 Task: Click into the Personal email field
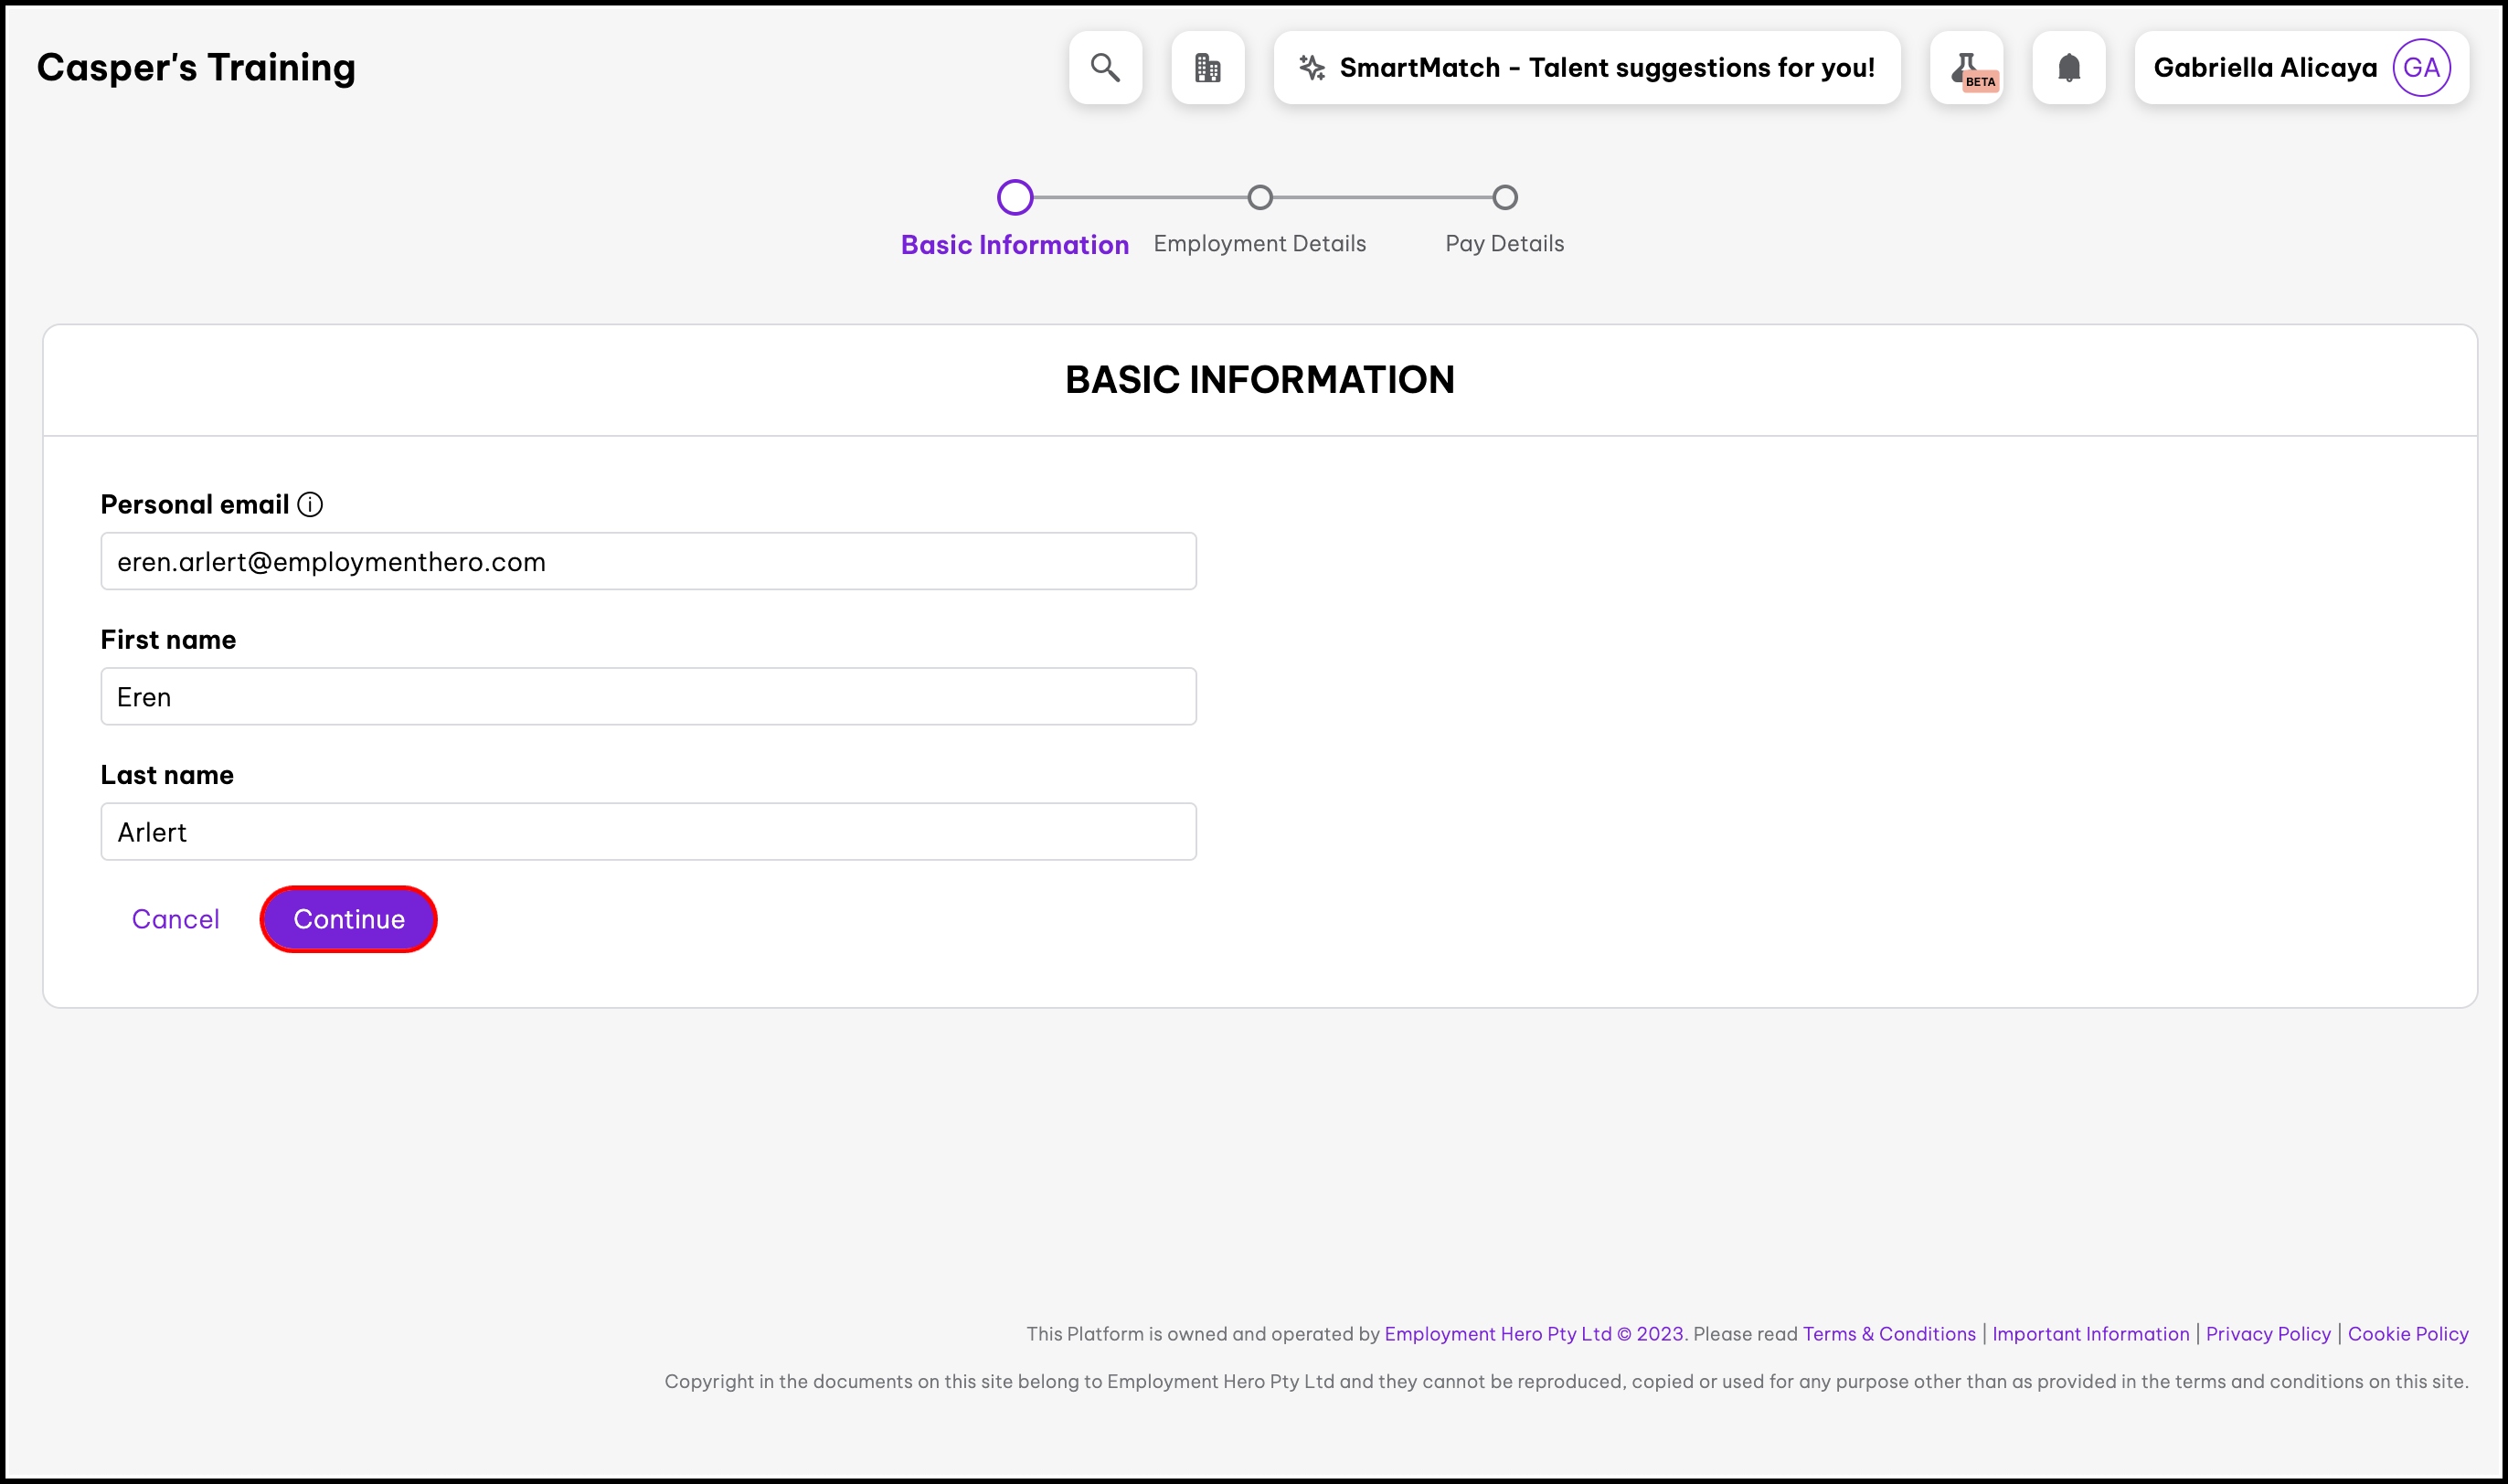[x=648, y=561]
